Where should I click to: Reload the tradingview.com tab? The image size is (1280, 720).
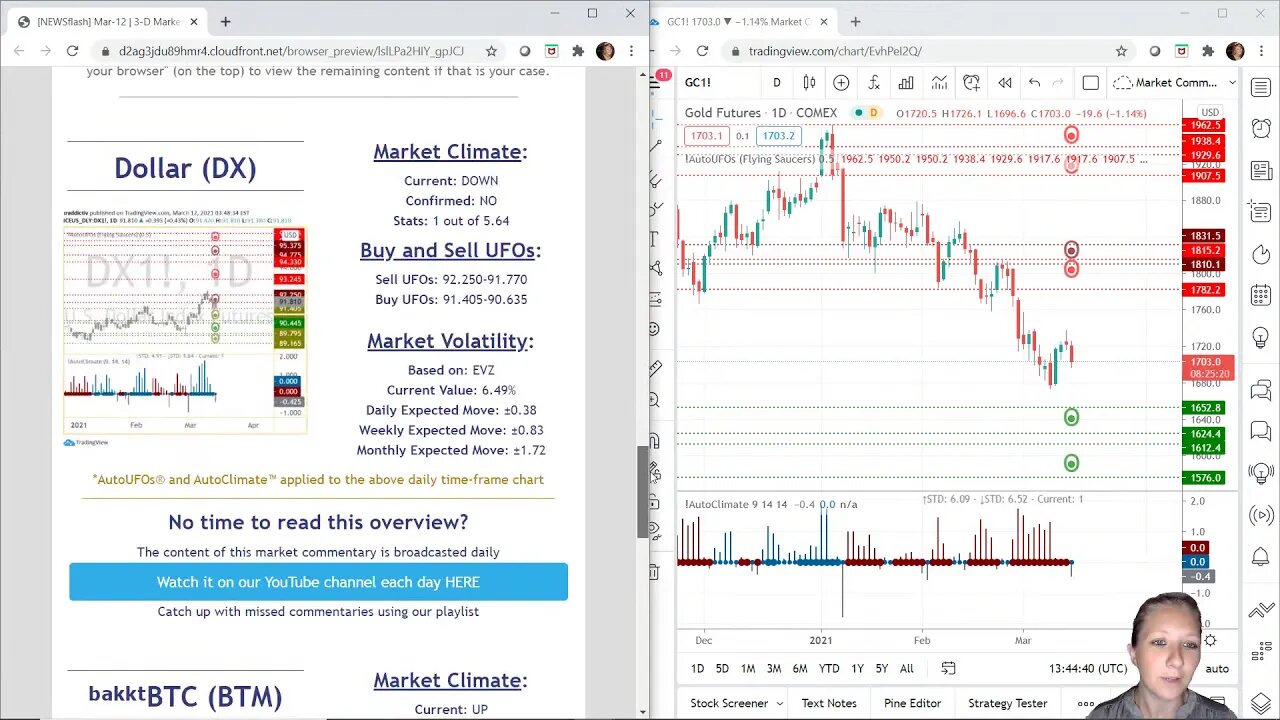click(x=703, y=51)
